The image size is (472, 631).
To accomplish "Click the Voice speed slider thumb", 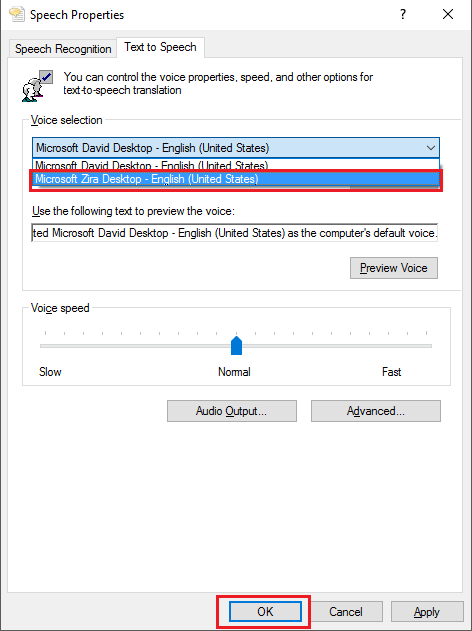I will tap(236, 346).
